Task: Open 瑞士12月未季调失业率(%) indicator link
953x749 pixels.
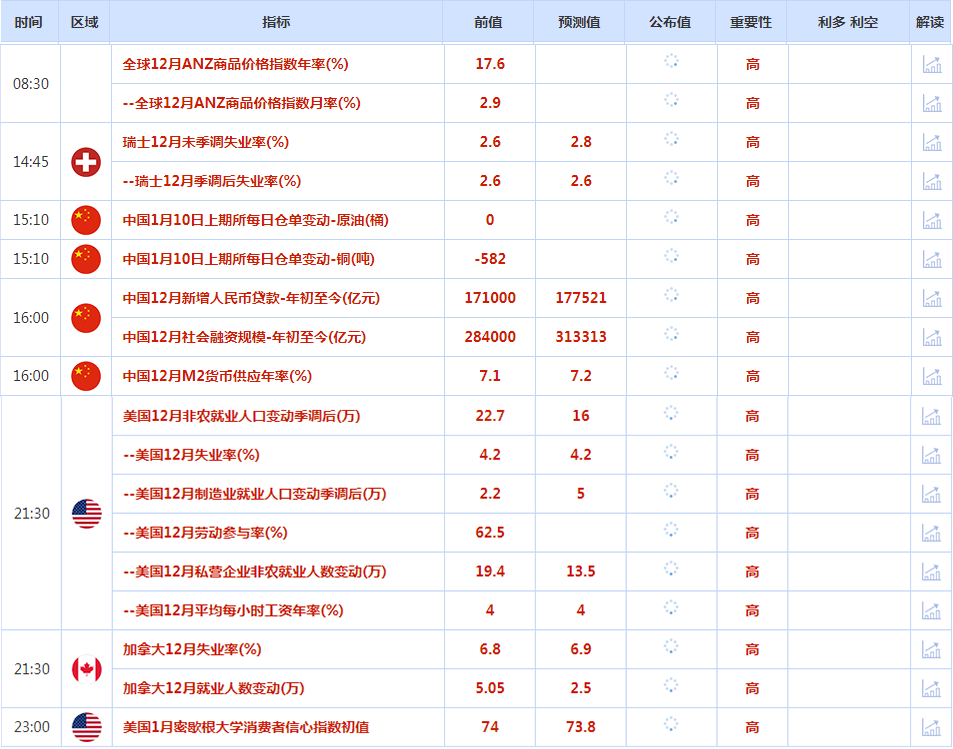Action: (206, 142)
